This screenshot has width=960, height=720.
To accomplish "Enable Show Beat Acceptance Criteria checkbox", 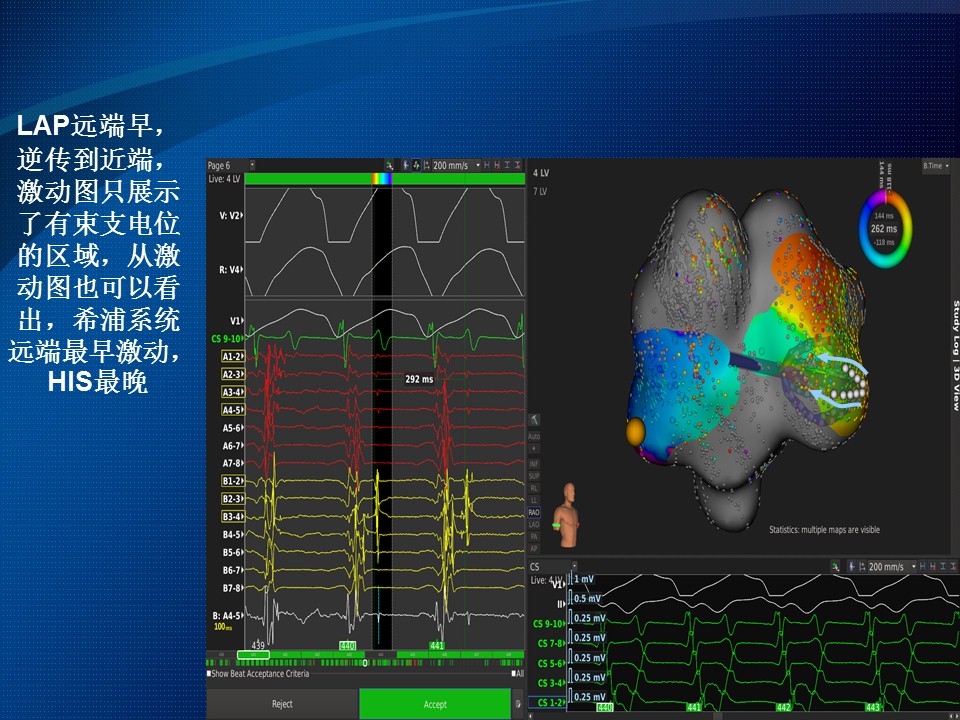I will [209, 673].
